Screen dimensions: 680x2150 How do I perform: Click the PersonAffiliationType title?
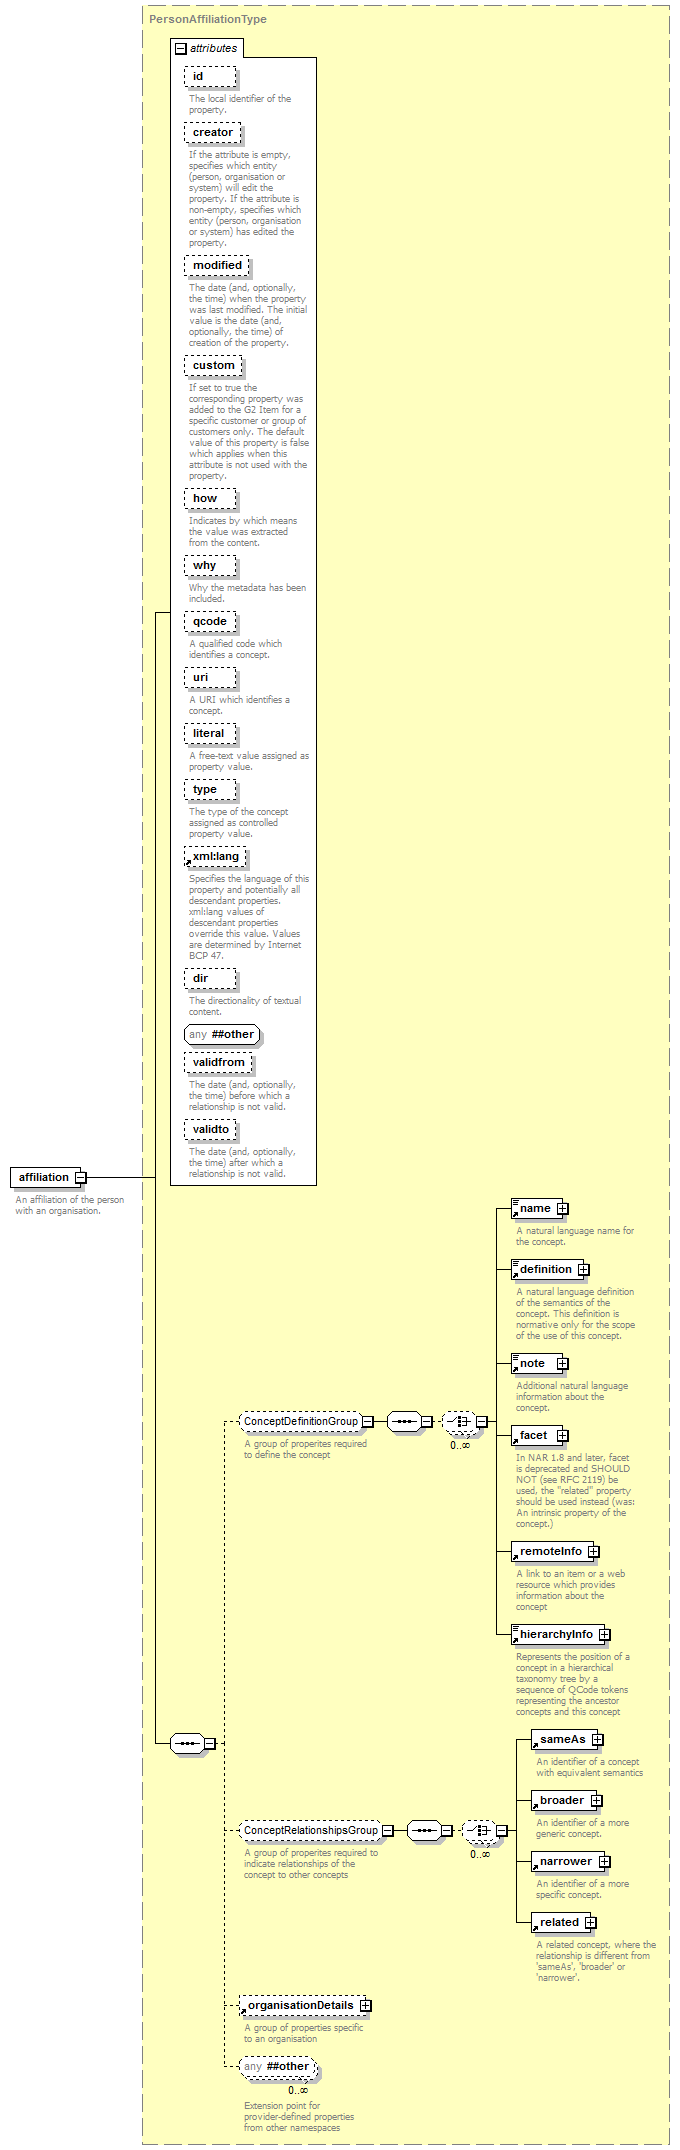click(x=208, y=19)
